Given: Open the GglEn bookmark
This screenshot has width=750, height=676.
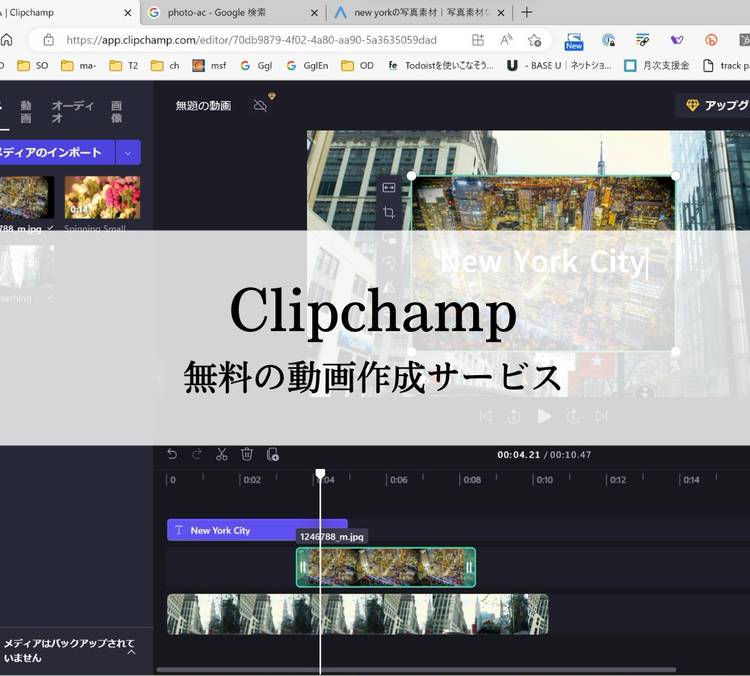Looking at the screenshot, I should tap(307, 66).
